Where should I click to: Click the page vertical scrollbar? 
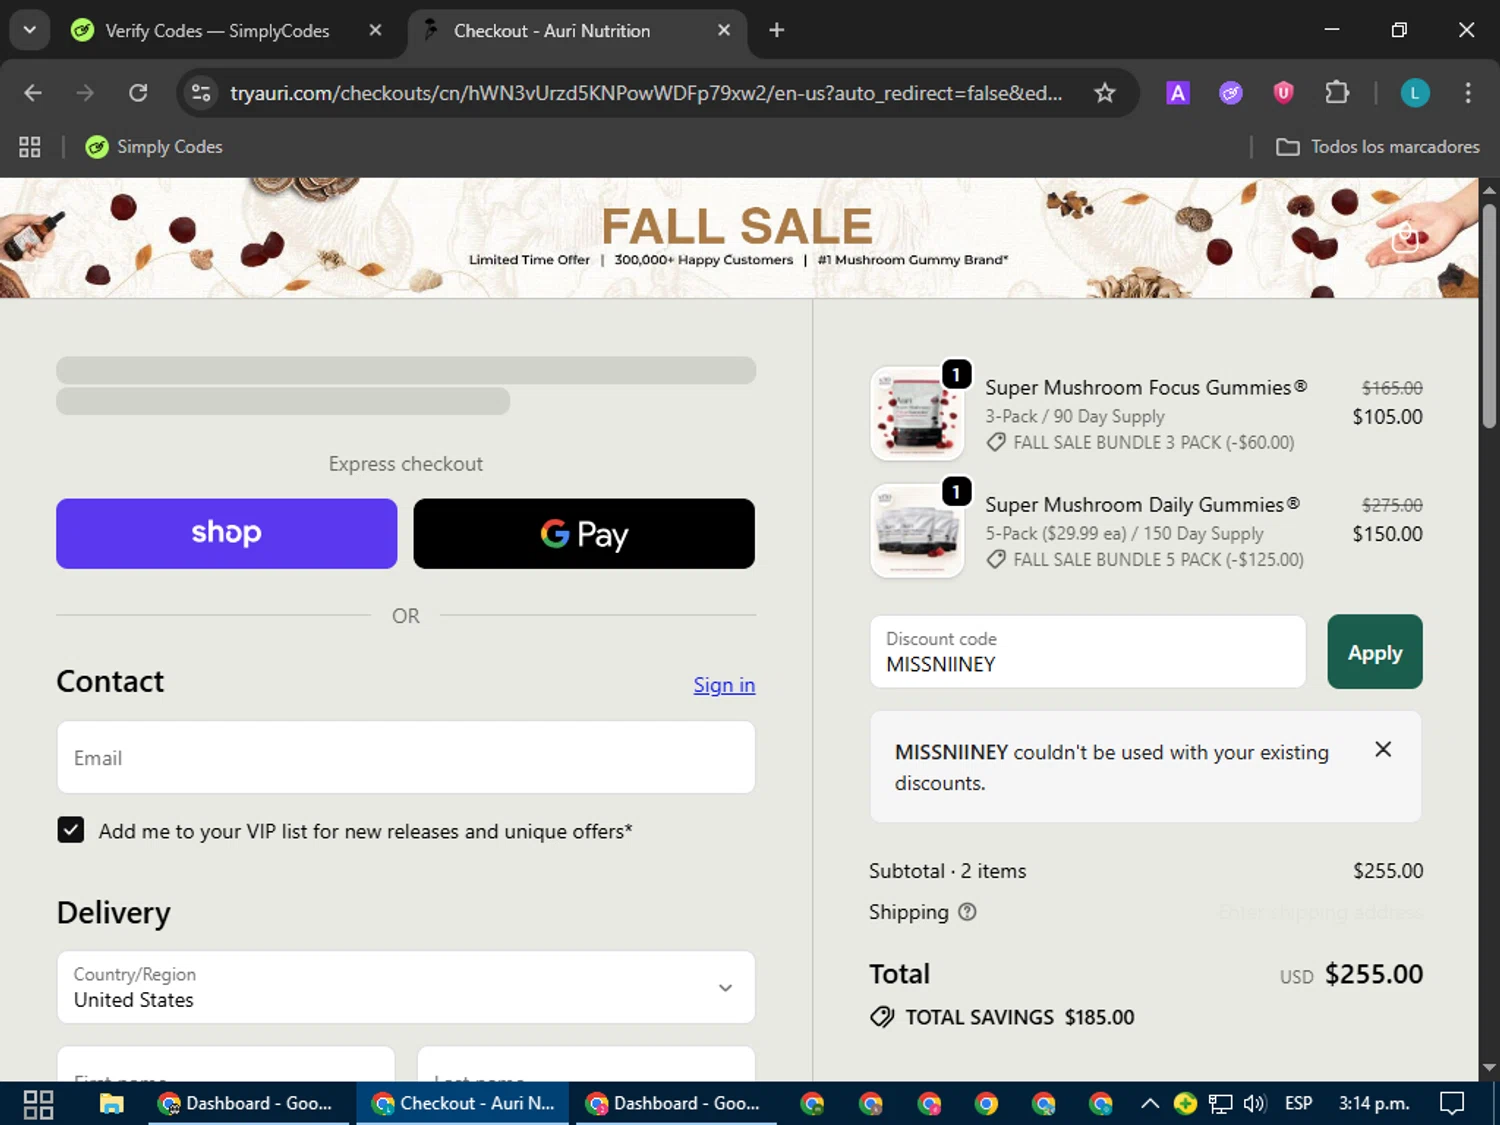[1489, 318]
